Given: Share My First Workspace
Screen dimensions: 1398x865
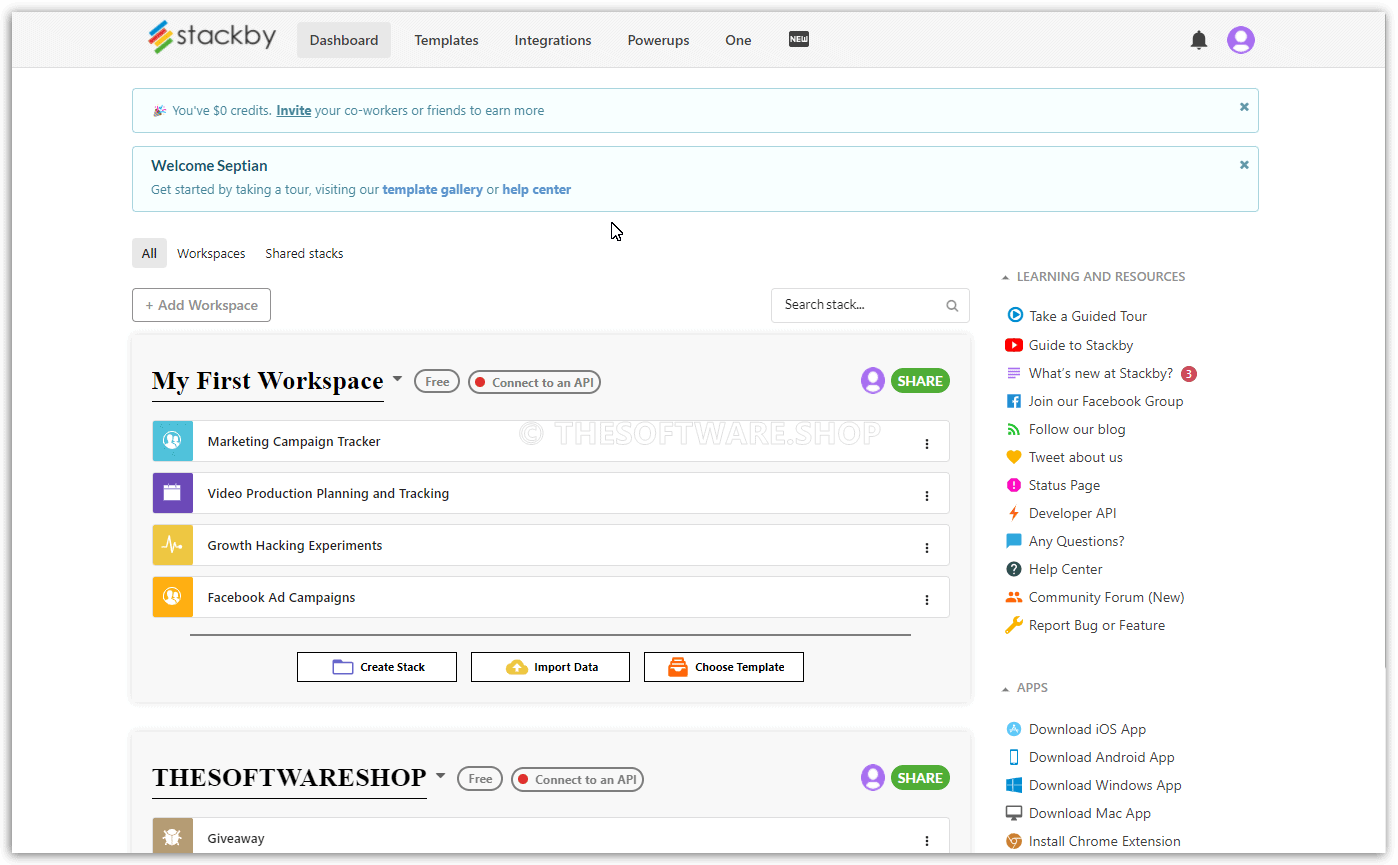Looking at the screenshot, I should 920,381.
